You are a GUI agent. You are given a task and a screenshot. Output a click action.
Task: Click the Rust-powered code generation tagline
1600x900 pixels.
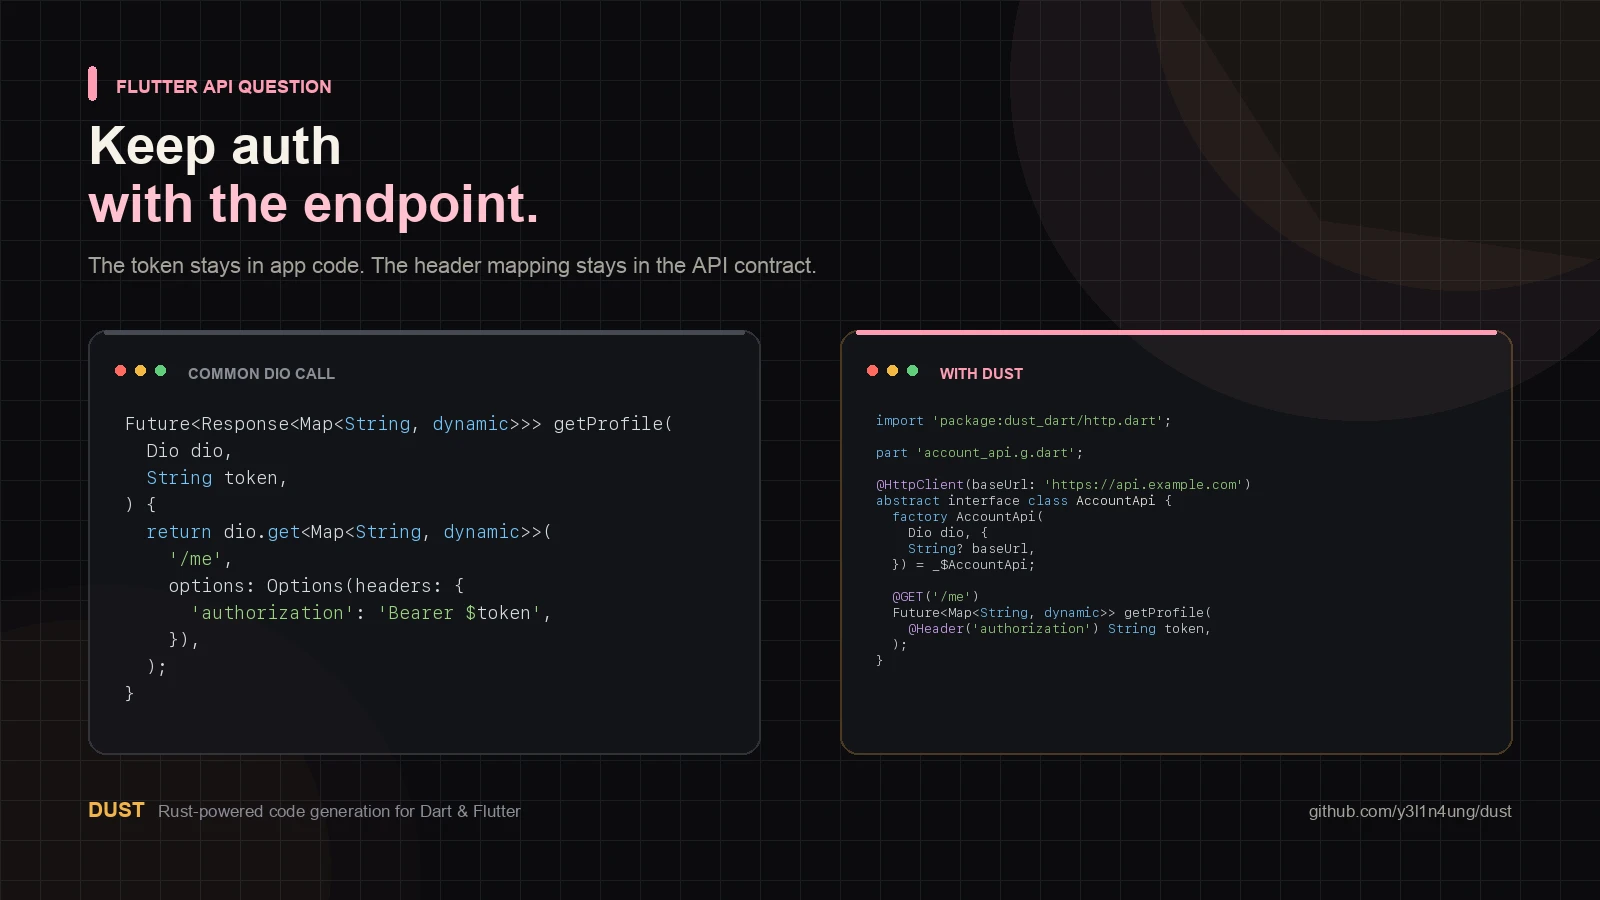pyautogui.click(x=339, y=811)
